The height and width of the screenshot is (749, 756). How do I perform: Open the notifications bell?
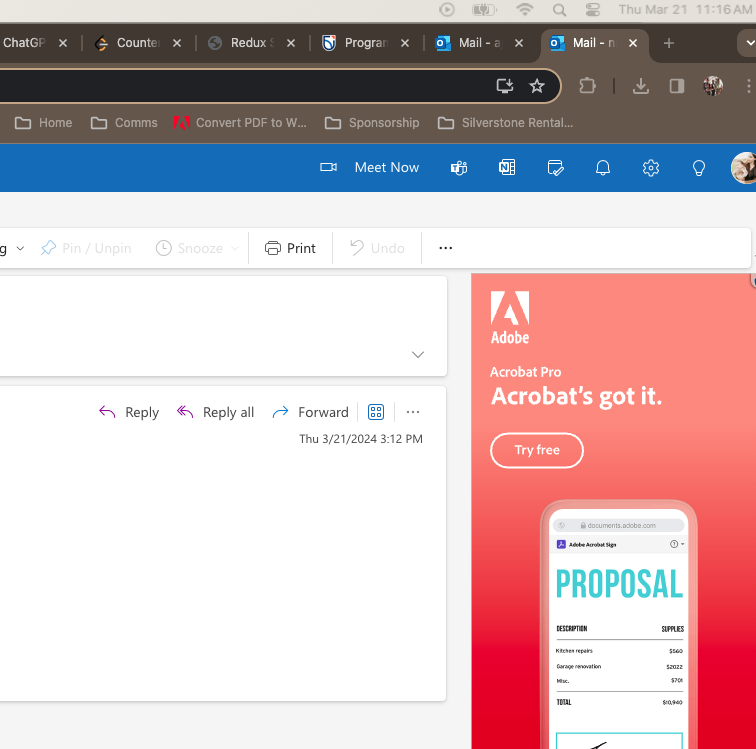pyautogui.click(x=603, y=168)
